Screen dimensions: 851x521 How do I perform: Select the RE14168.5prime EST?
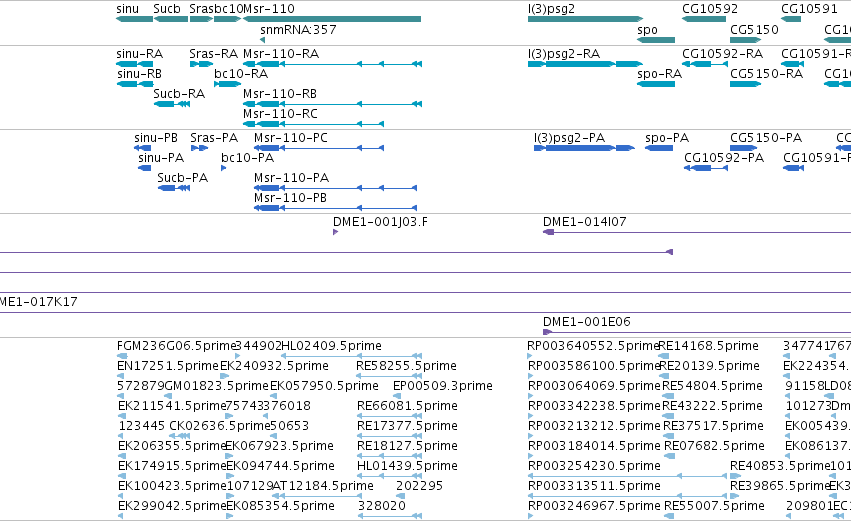[x=663, y=356]
